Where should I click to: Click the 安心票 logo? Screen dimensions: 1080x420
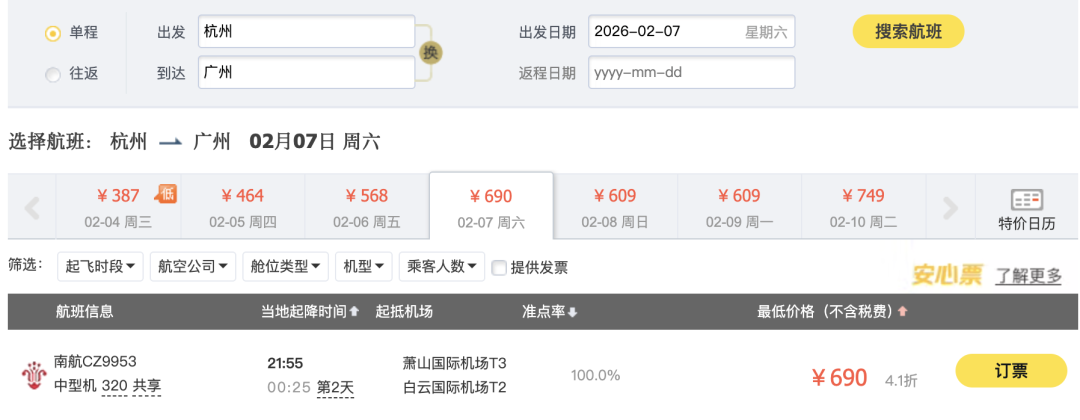[x=947, y=275]
